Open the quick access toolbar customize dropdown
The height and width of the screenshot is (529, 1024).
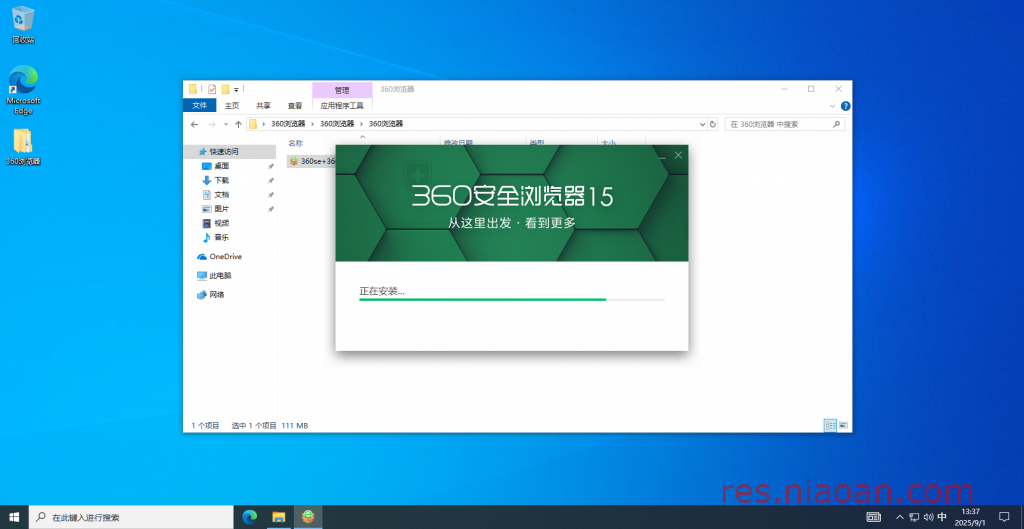pos(236,89)
